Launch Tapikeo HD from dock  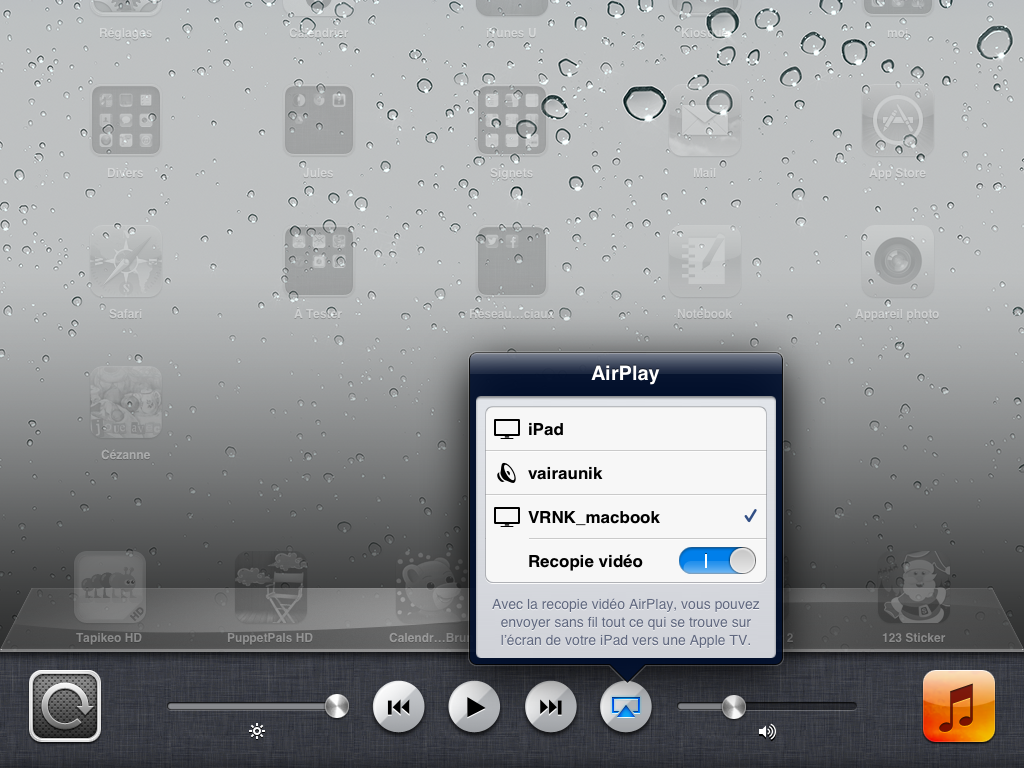coord(110,587)
